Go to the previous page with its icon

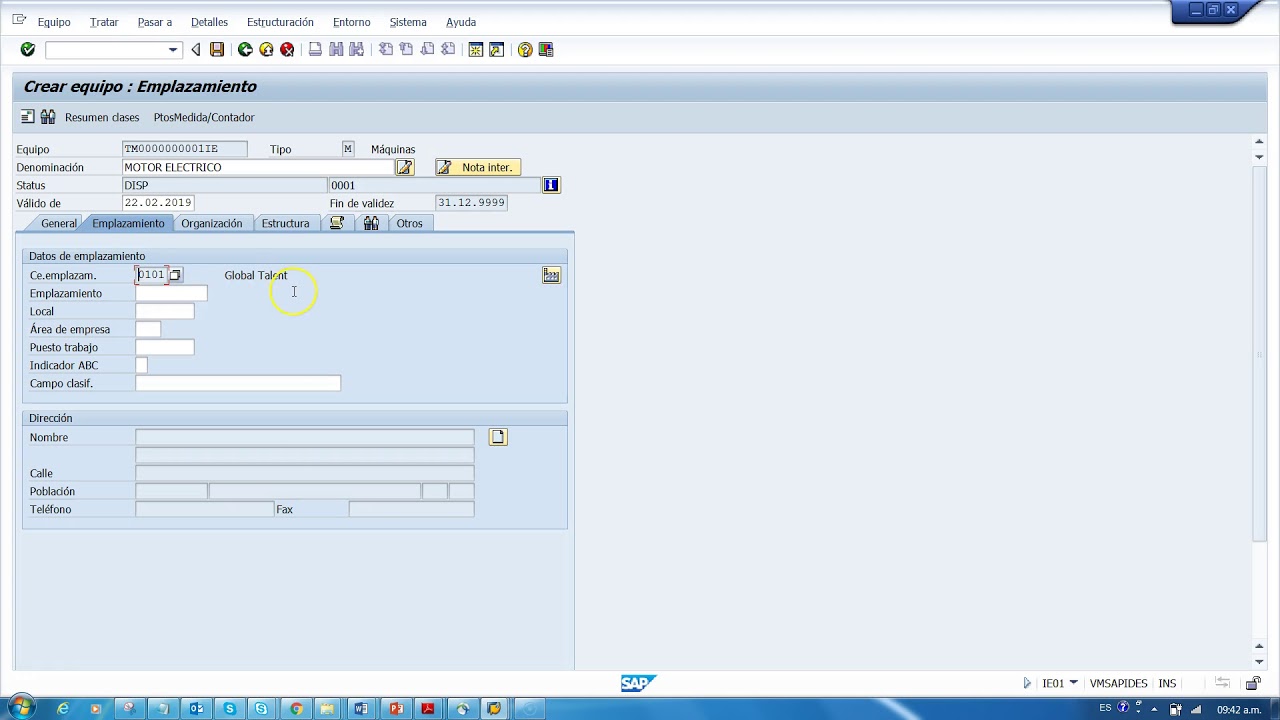406,50
